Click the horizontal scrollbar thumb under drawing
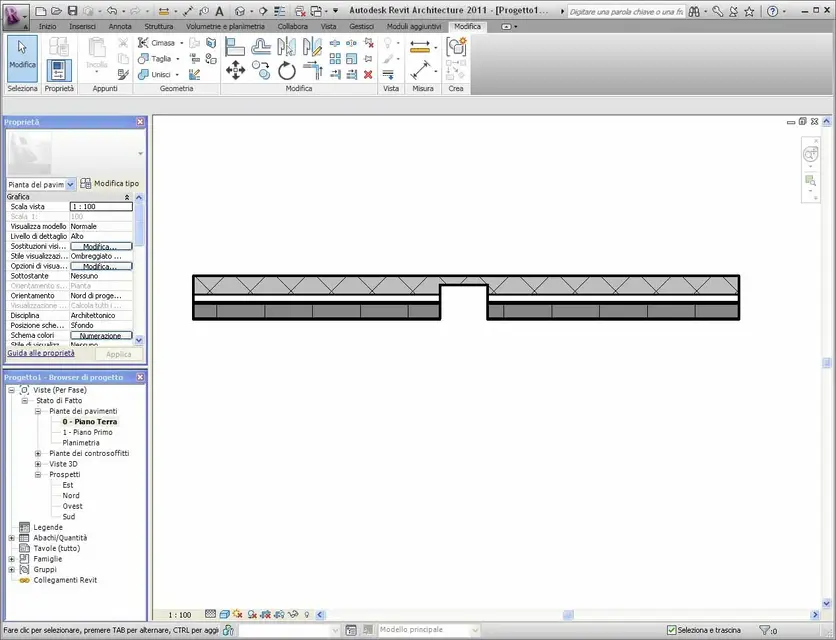 point(568,615)
